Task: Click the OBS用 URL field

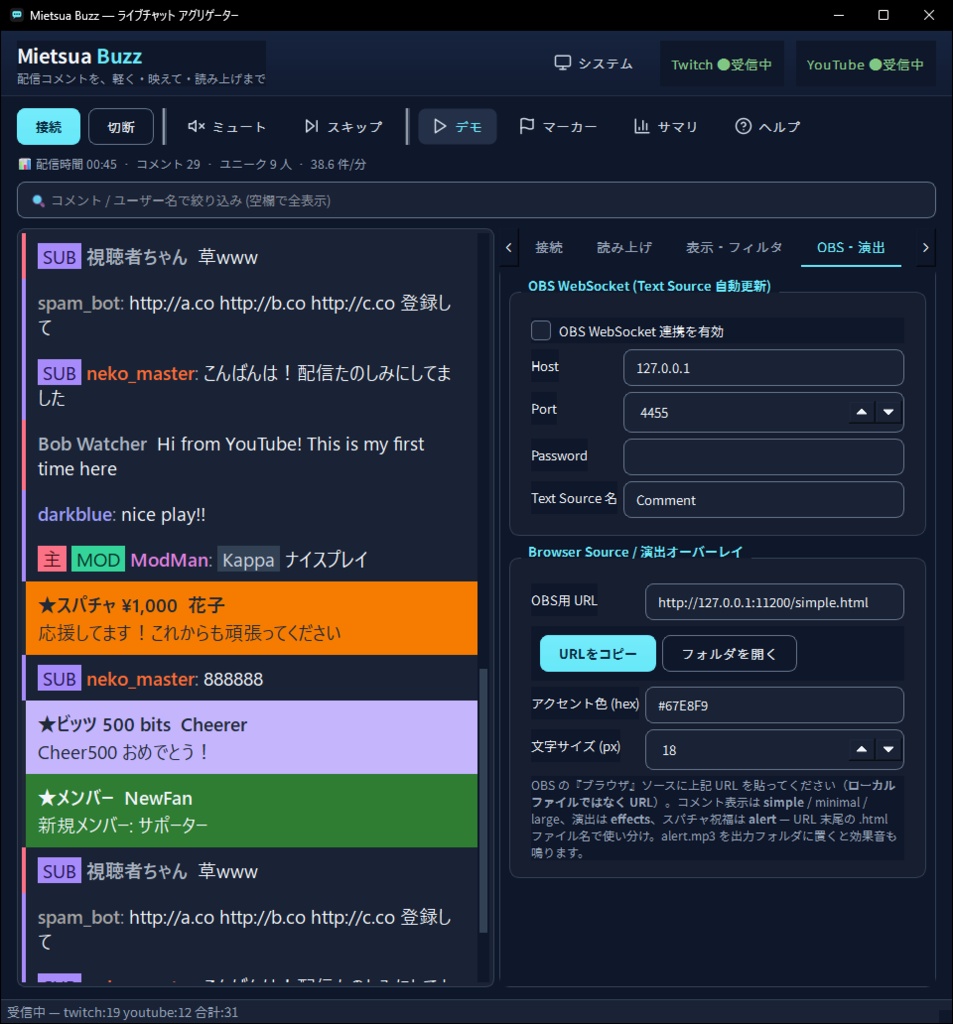Action: tap(774, 601)
